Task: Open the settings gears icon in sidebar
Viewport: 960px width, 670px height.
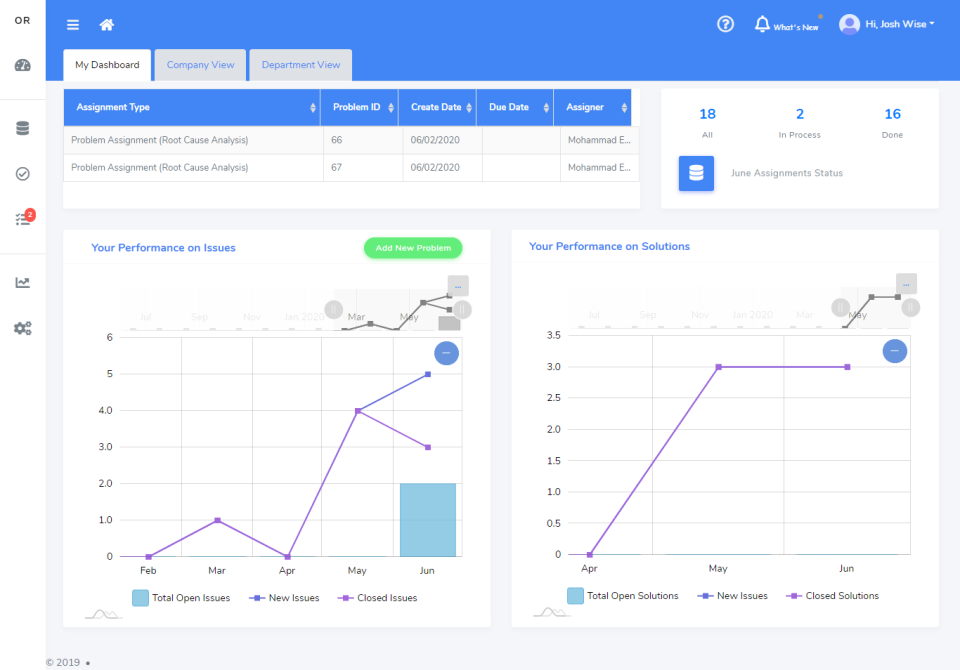Action: 22,327
